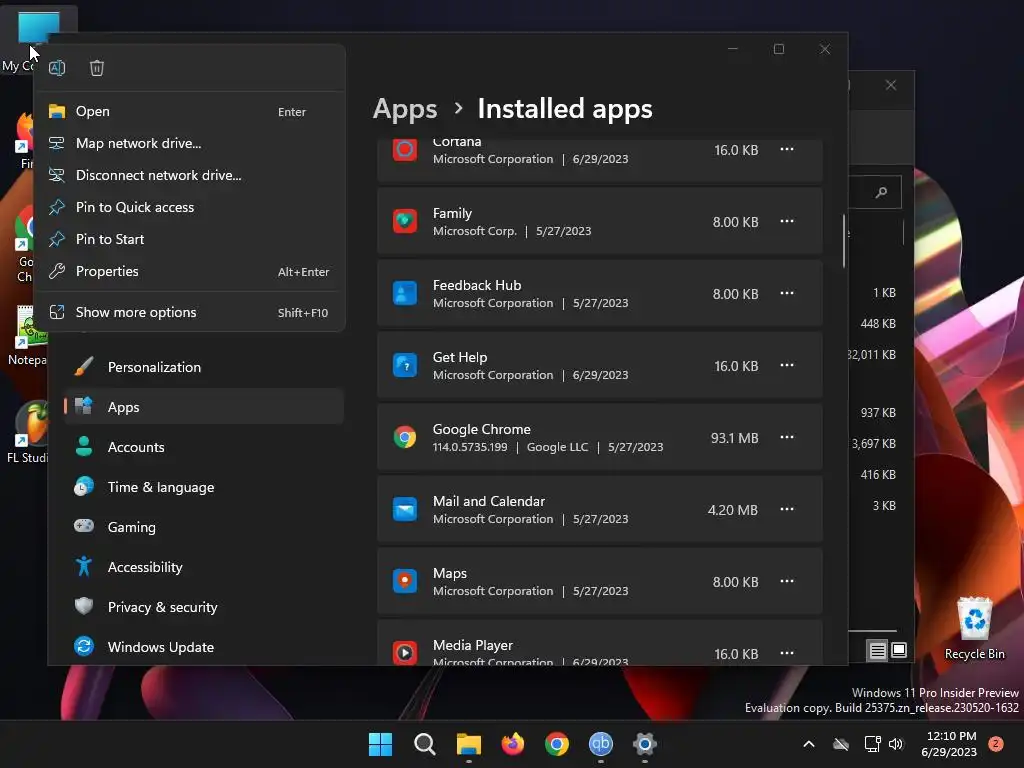Select the Recycle Bin desktop icon

pyautogui.click(x=974, y=628)
